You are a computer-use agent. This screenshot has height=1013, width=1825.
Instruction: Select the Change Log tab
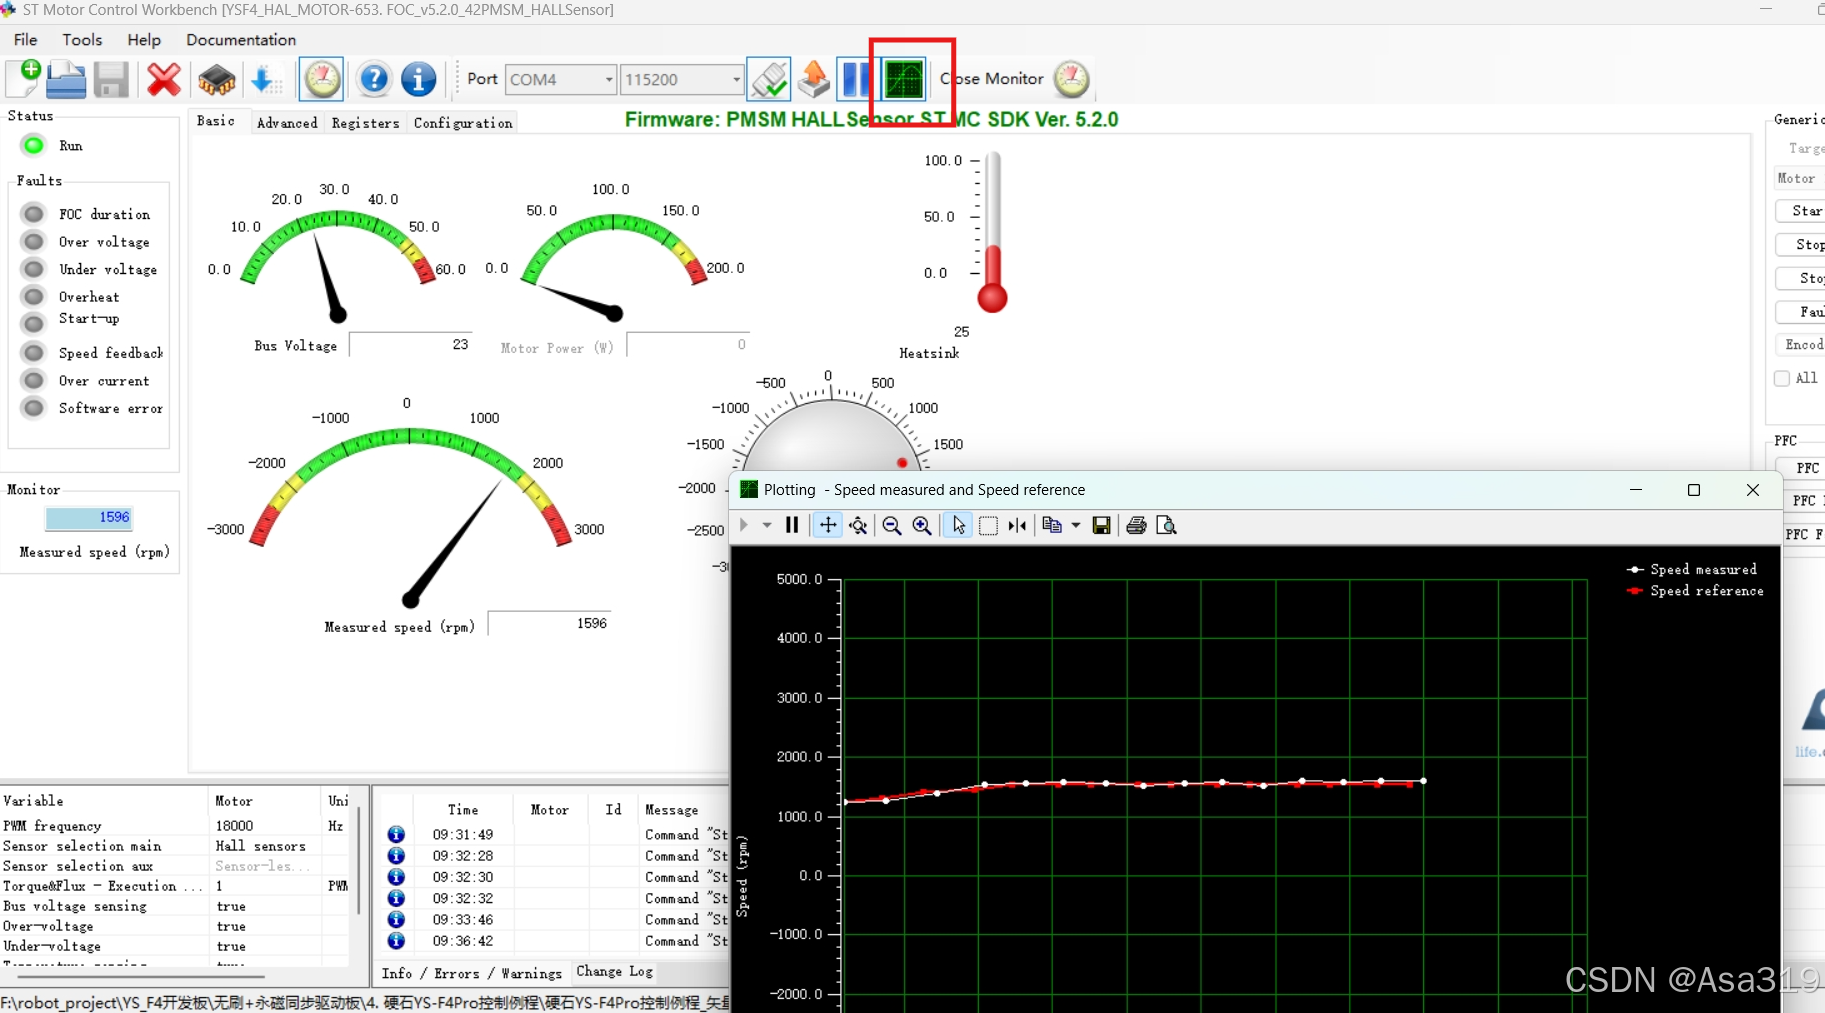point(615,971)
